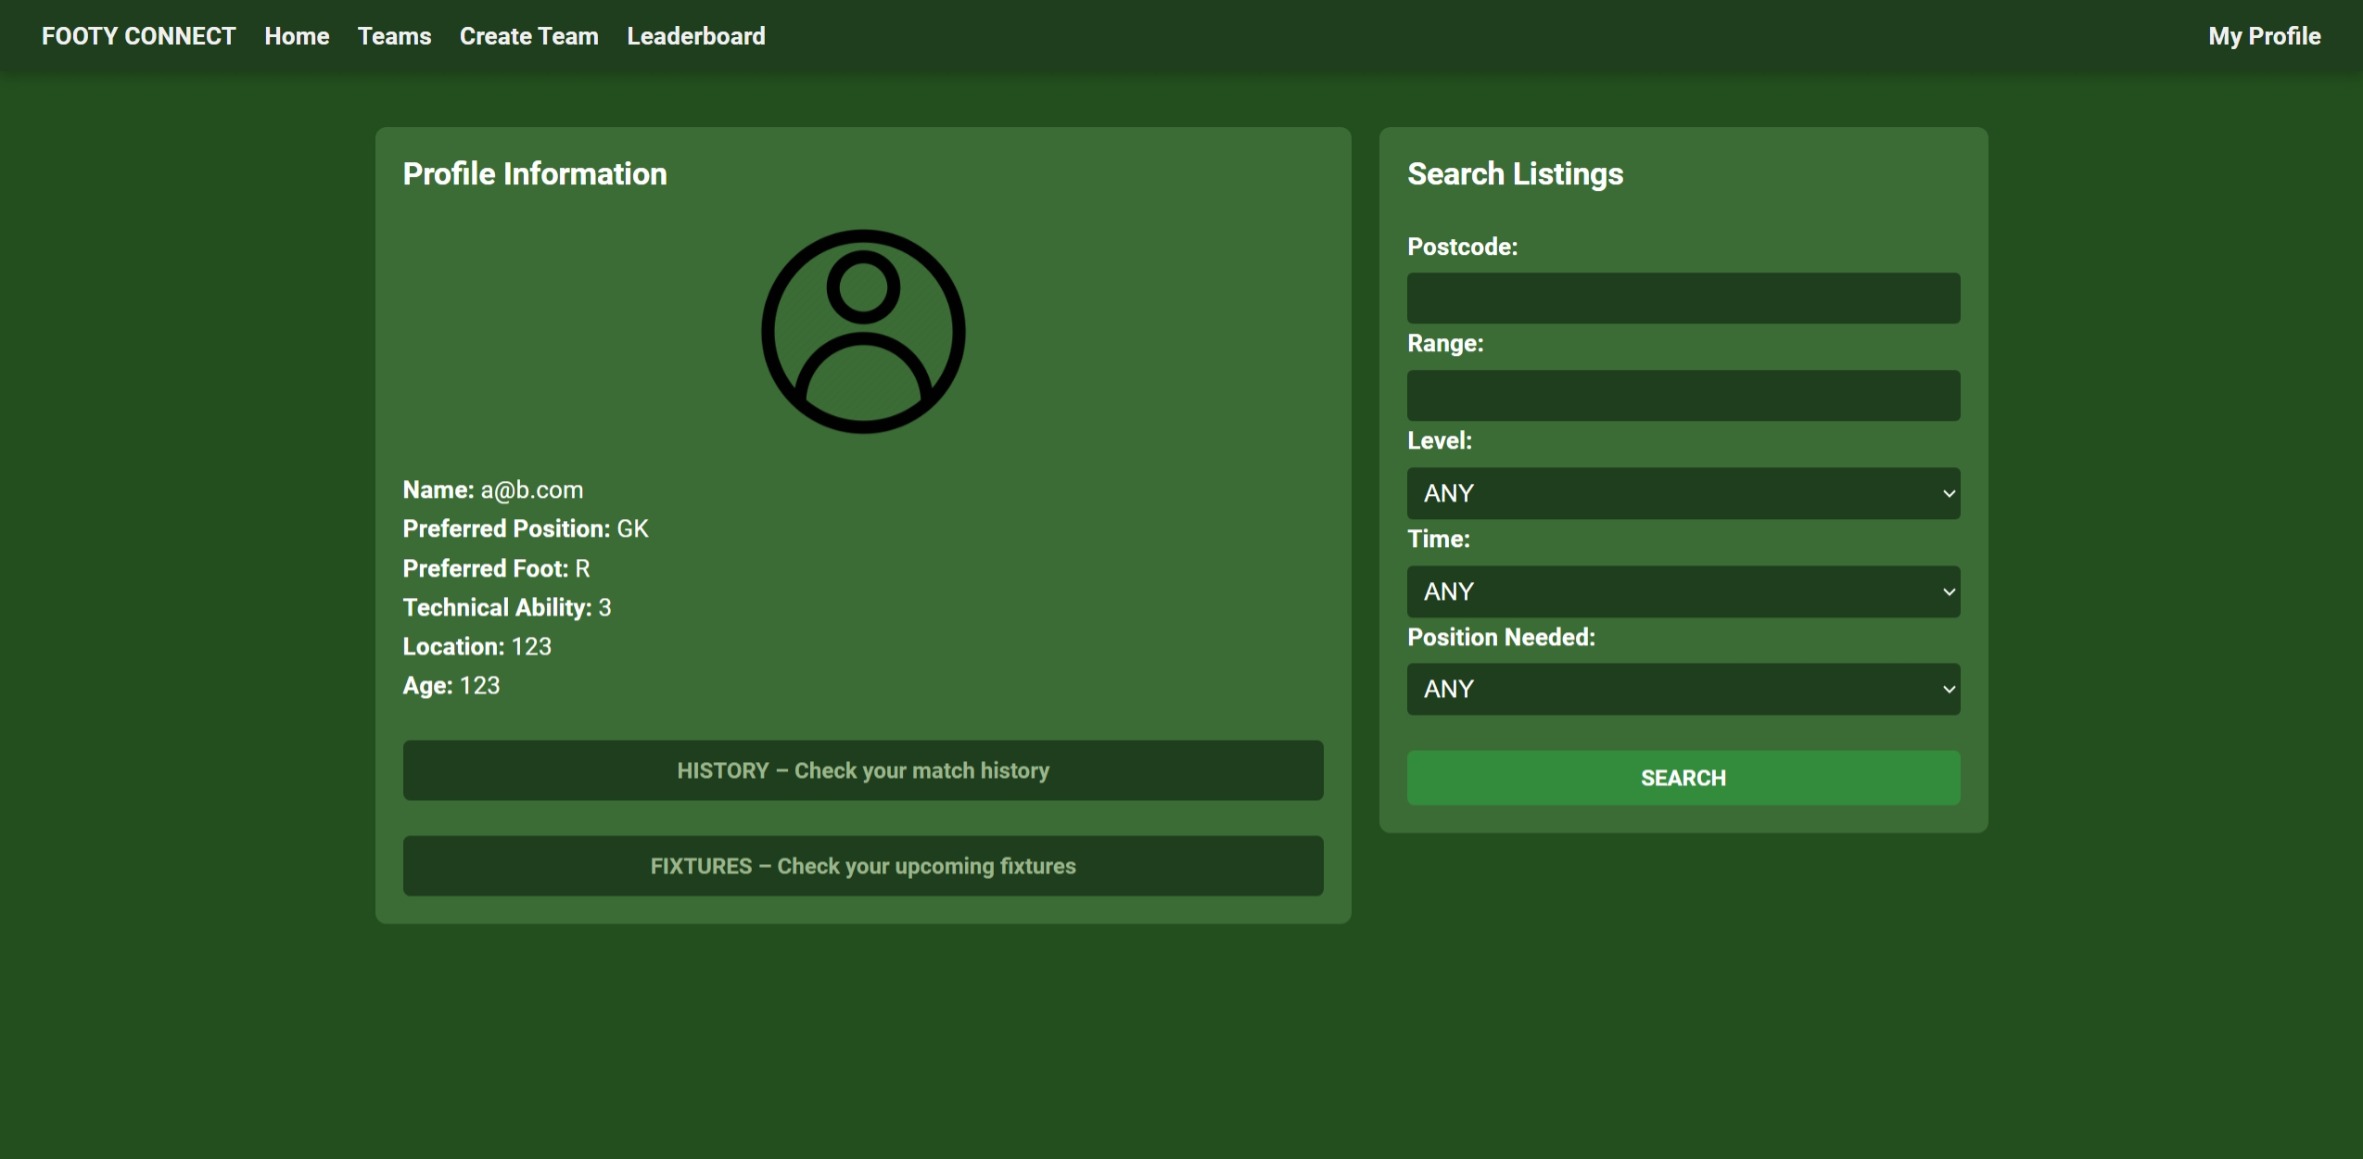Go to the Home page
The width and height of the screenshot is (2363, 1159).
pyautogui.click(x=297, y=36)
